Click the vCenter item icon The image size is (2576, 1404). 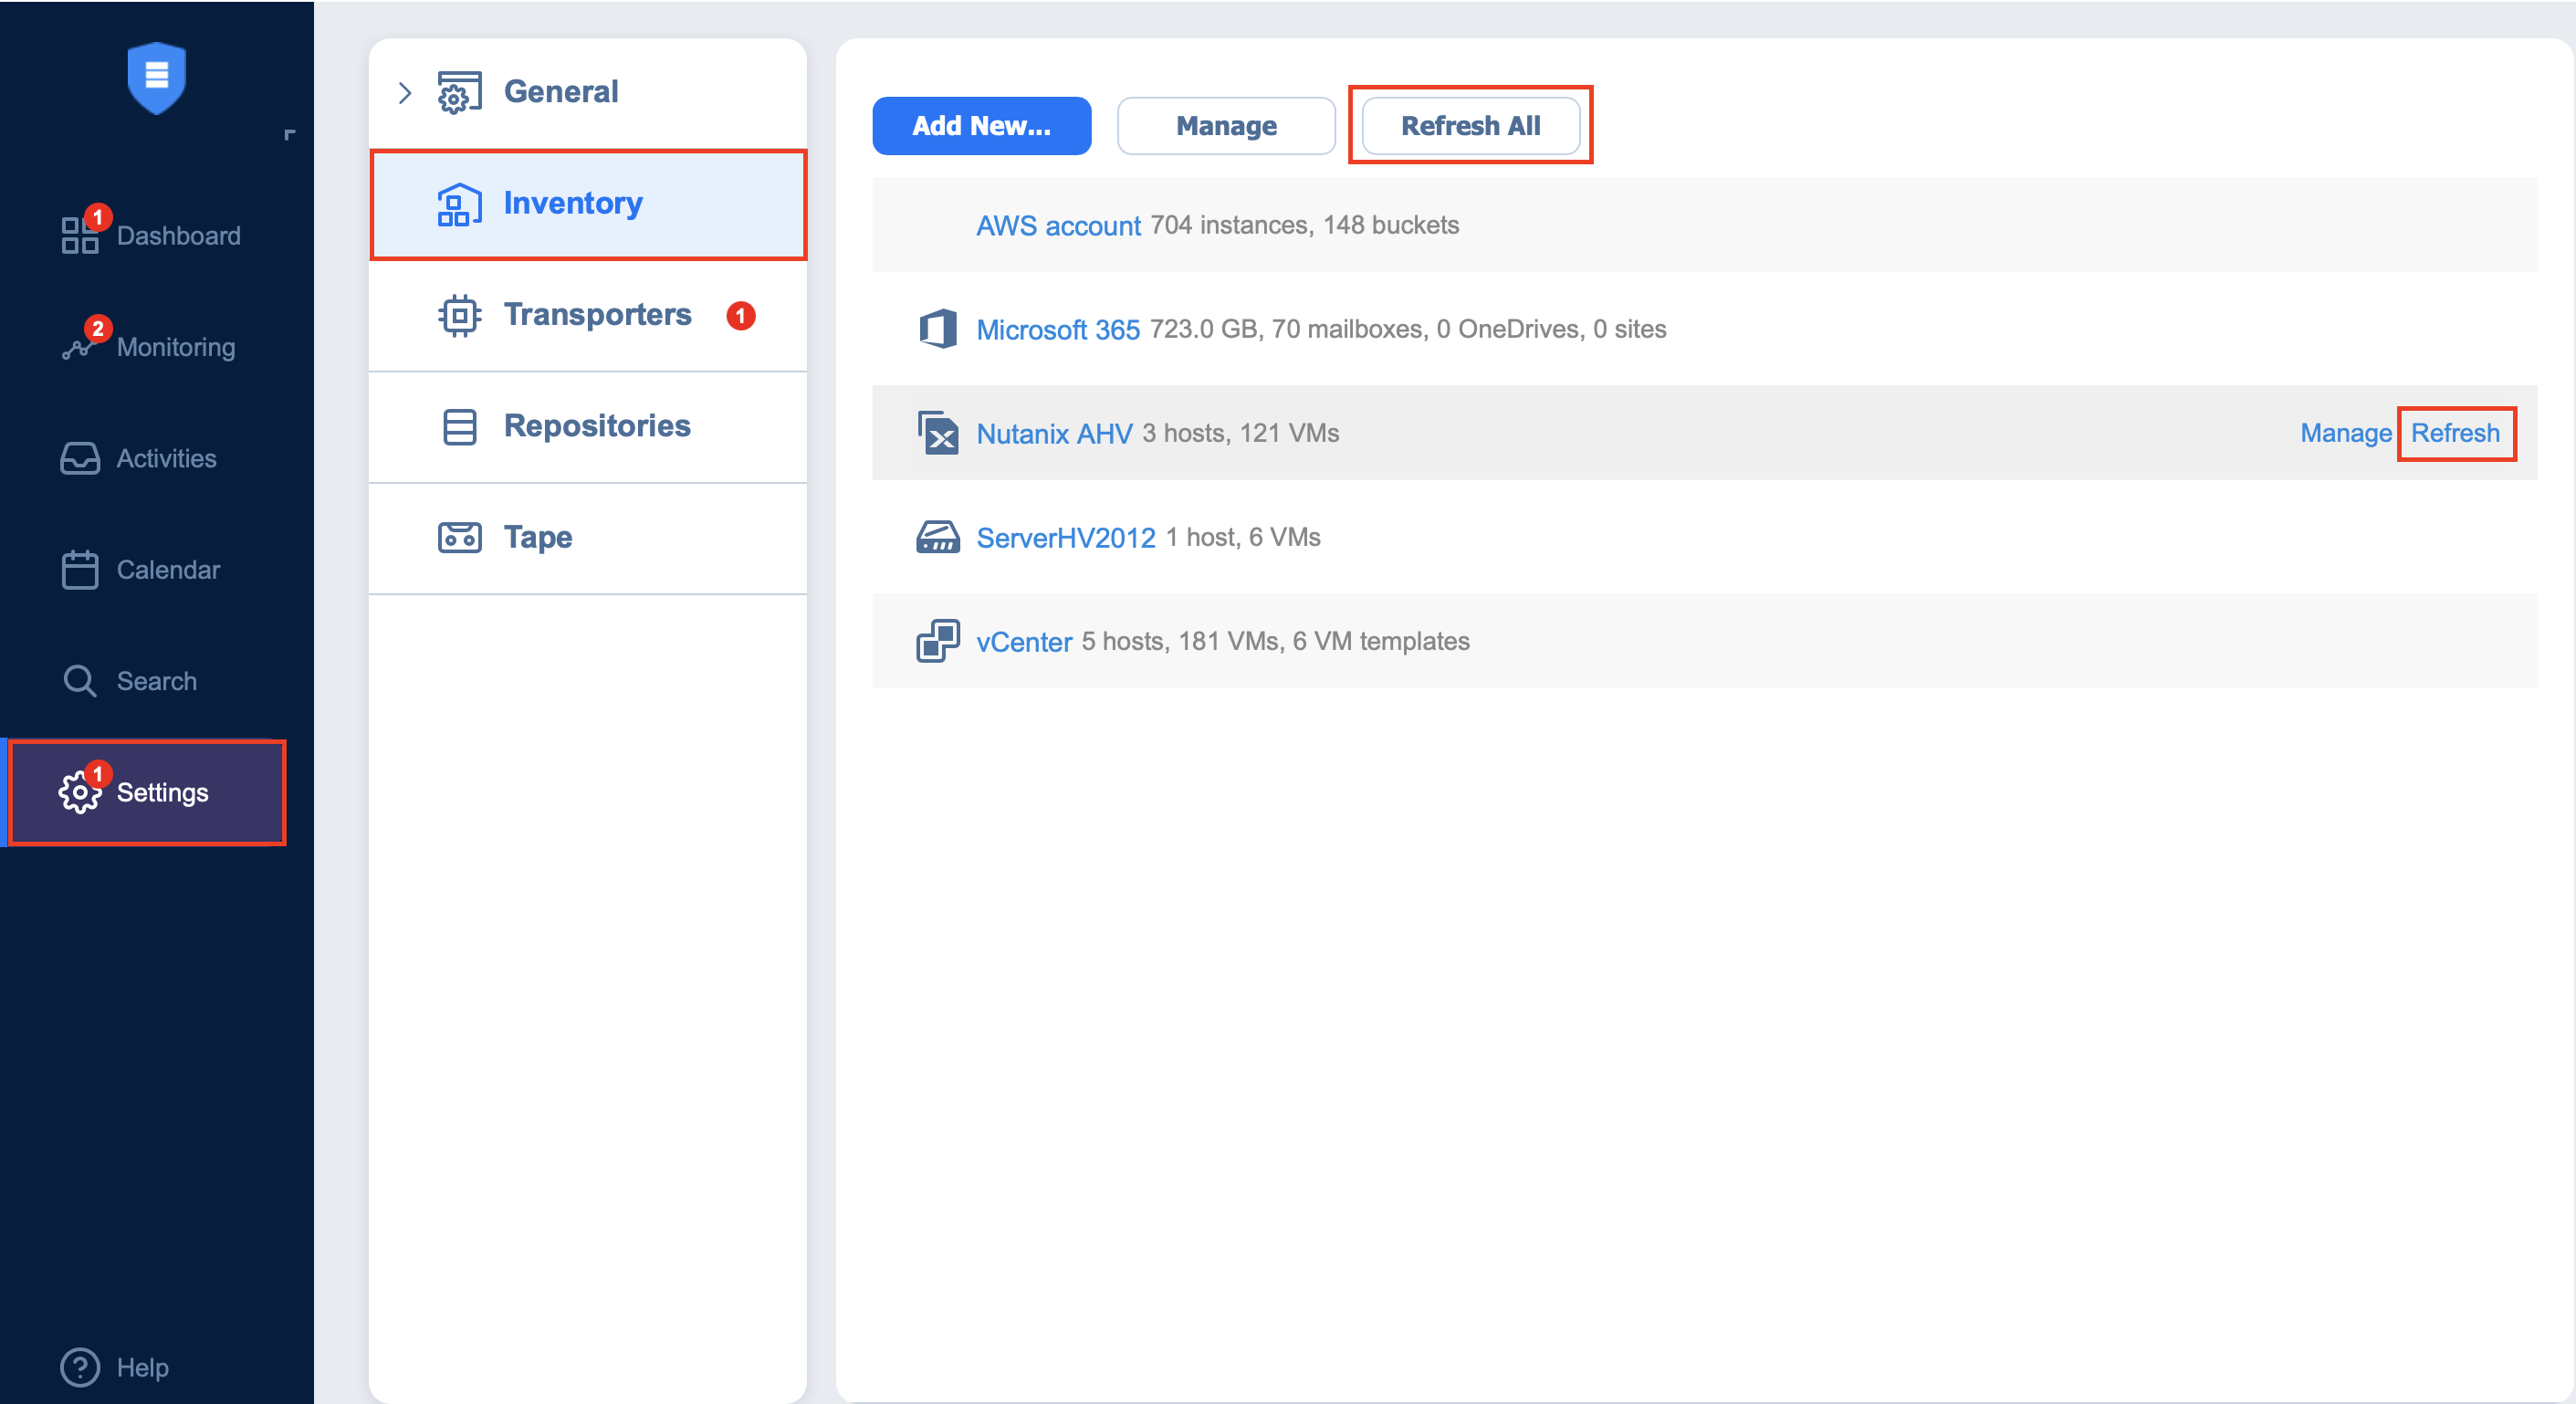(x=938, y=641)
